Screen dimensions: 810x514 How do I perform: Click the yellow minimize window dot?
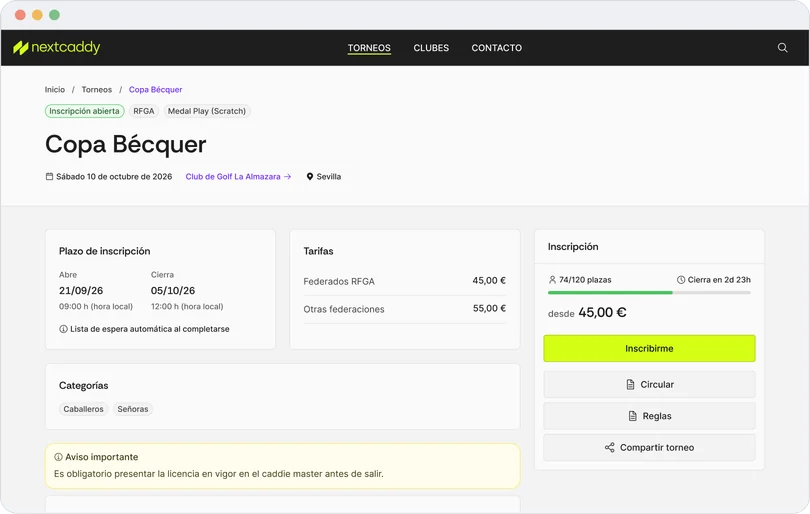tap(37, 15)
